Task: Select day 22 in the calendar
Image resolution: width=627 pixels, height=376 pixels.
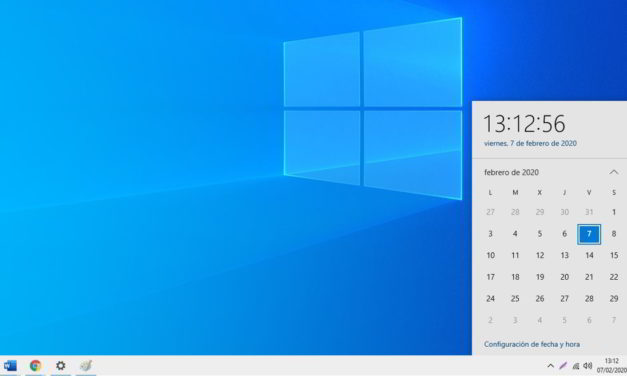Action: (614, 277)
